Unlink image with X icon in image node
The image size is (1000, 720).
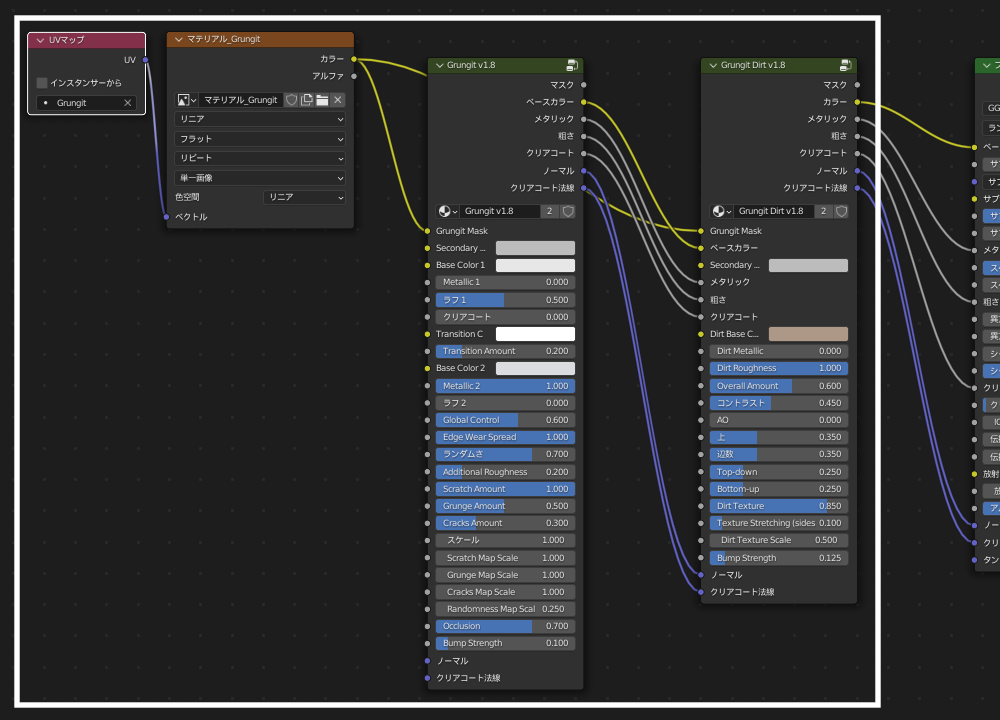point(338,100)
